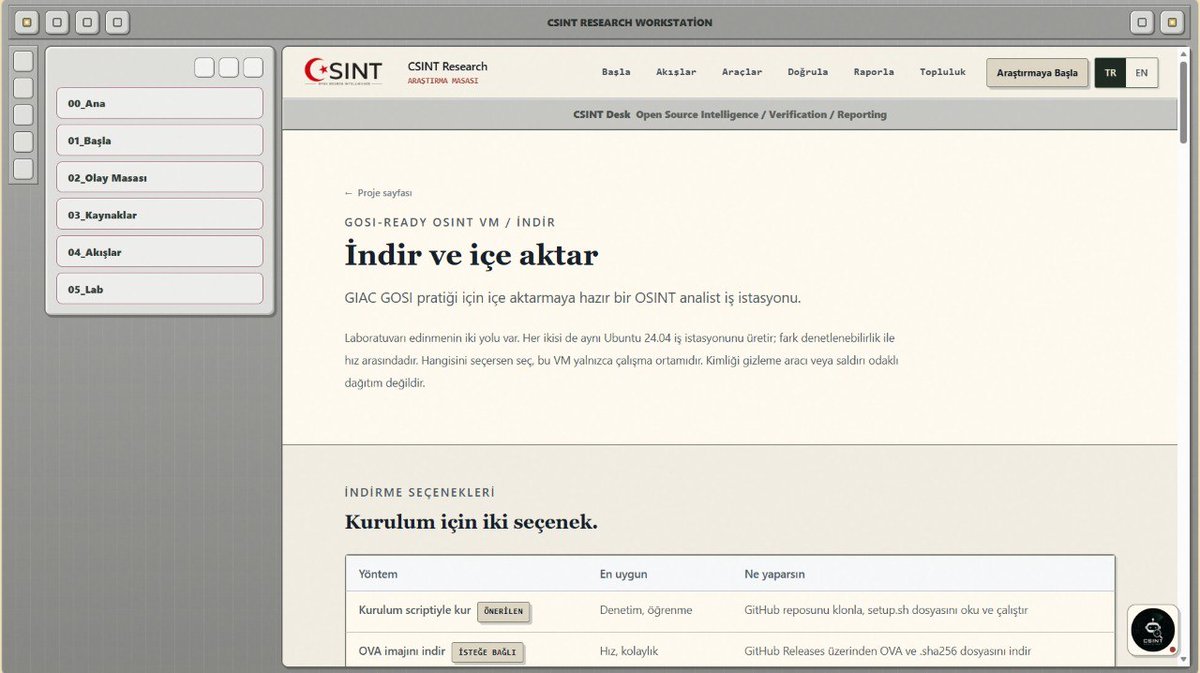The image size is (1200, 673).
Task: Click the Kurulum için iki seçenek heading
Action: 471,522
